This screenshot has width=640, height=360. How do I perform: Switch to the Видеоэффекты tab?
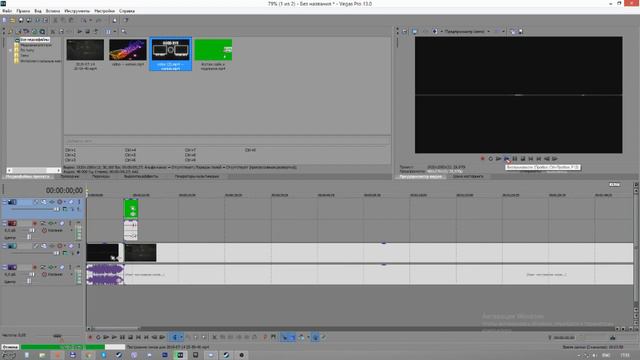pyautogui.click(x=141, y=177)
